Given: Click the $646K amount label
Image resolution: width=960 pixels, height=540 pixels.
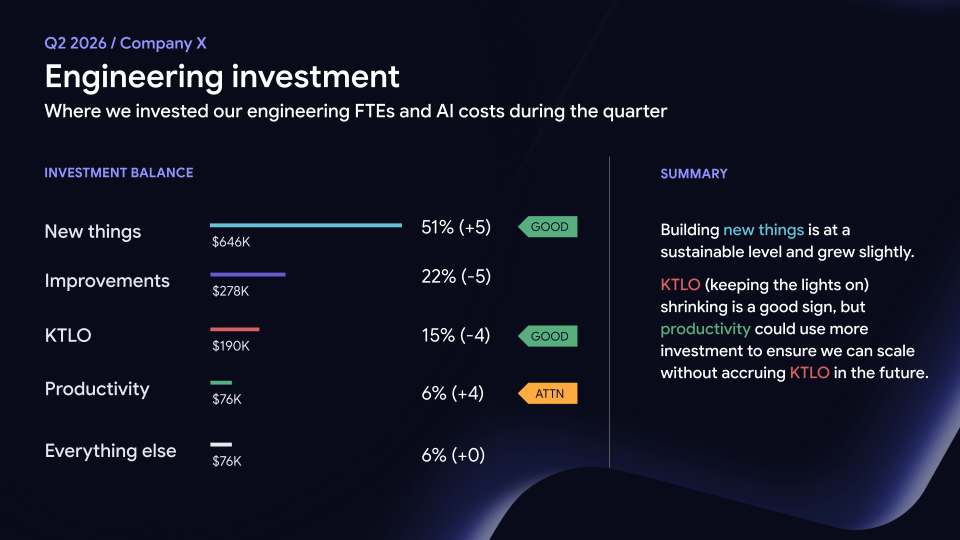Looking at the screenshot, I should click(x=231, y=242).
